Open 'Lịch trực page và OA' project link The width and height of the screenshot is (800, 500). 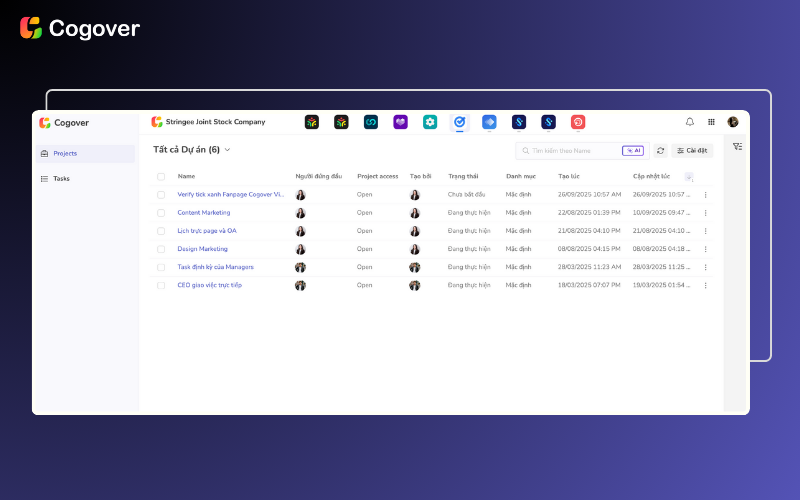pos(207,231)
